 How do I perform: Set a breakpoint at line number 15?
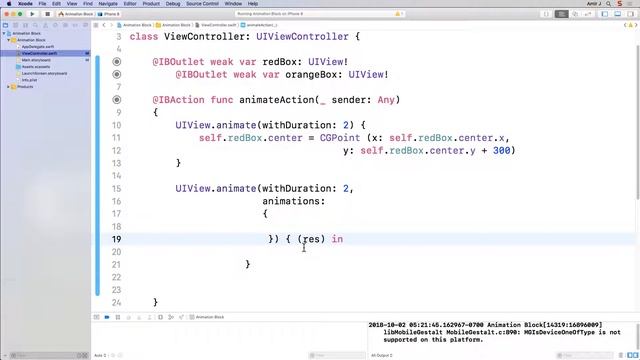(x=117, y=189)
